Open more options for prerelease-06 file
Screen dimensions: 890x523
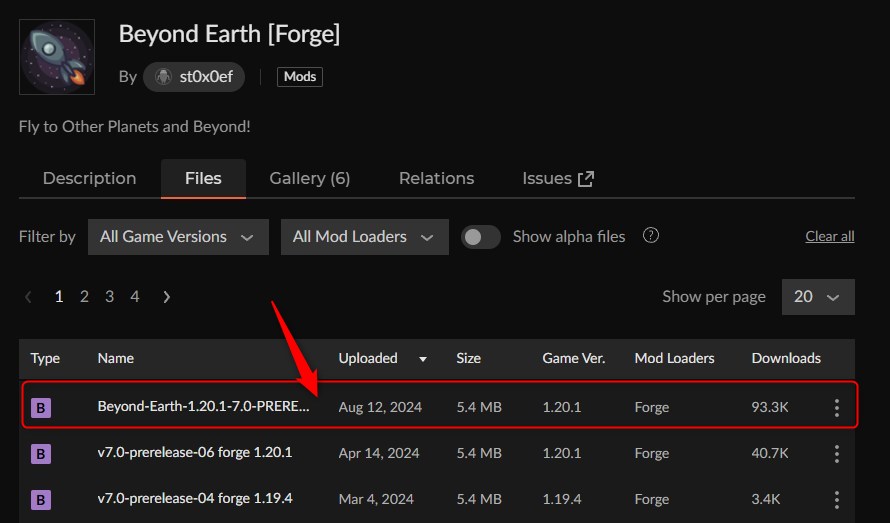pos(837,454)
